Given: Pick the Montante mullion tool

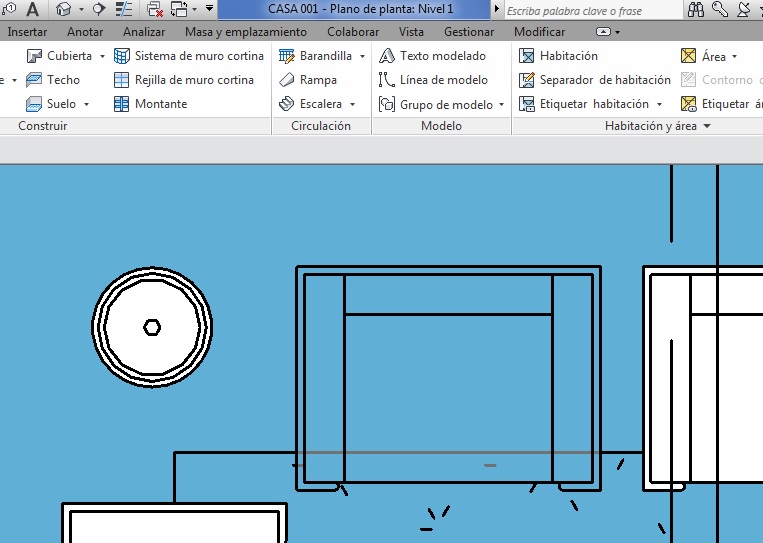Looking at the screenshot, I should pyautogui.click(x=150, y=104).
